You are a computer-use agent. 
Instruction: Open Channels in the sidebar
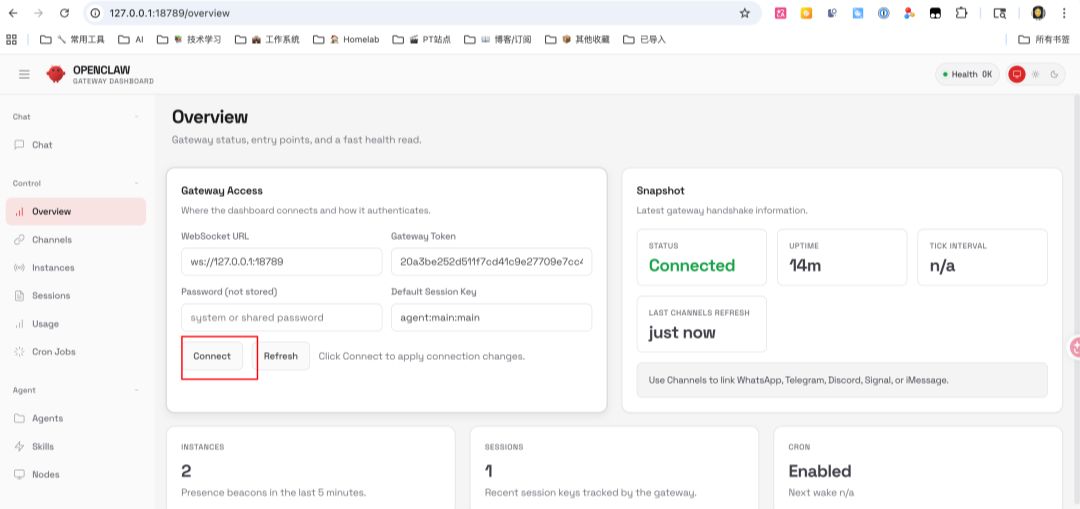point(76,240)
